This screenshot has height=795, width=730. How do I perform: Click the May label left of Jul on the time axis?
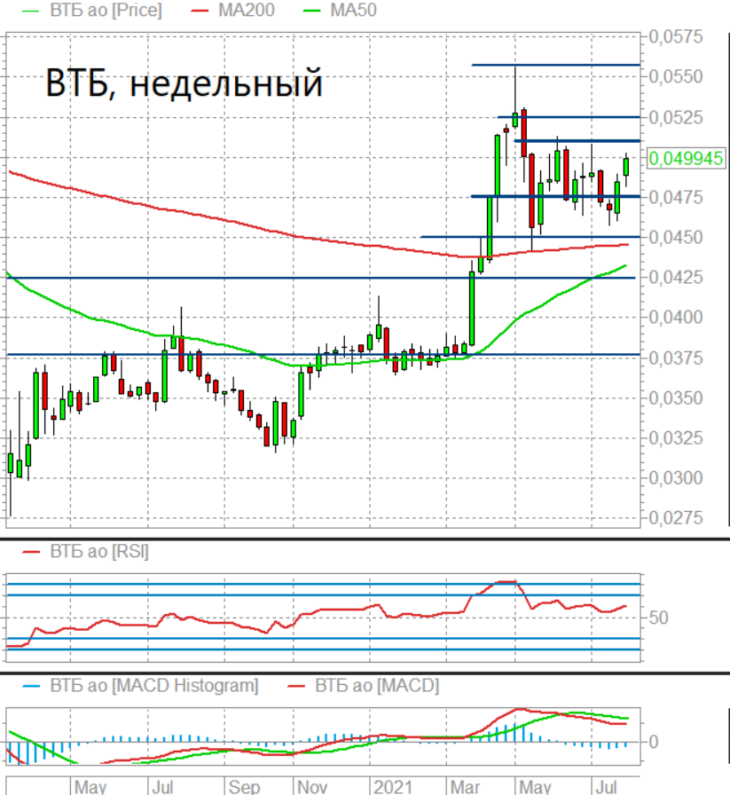tap(90, 787)
